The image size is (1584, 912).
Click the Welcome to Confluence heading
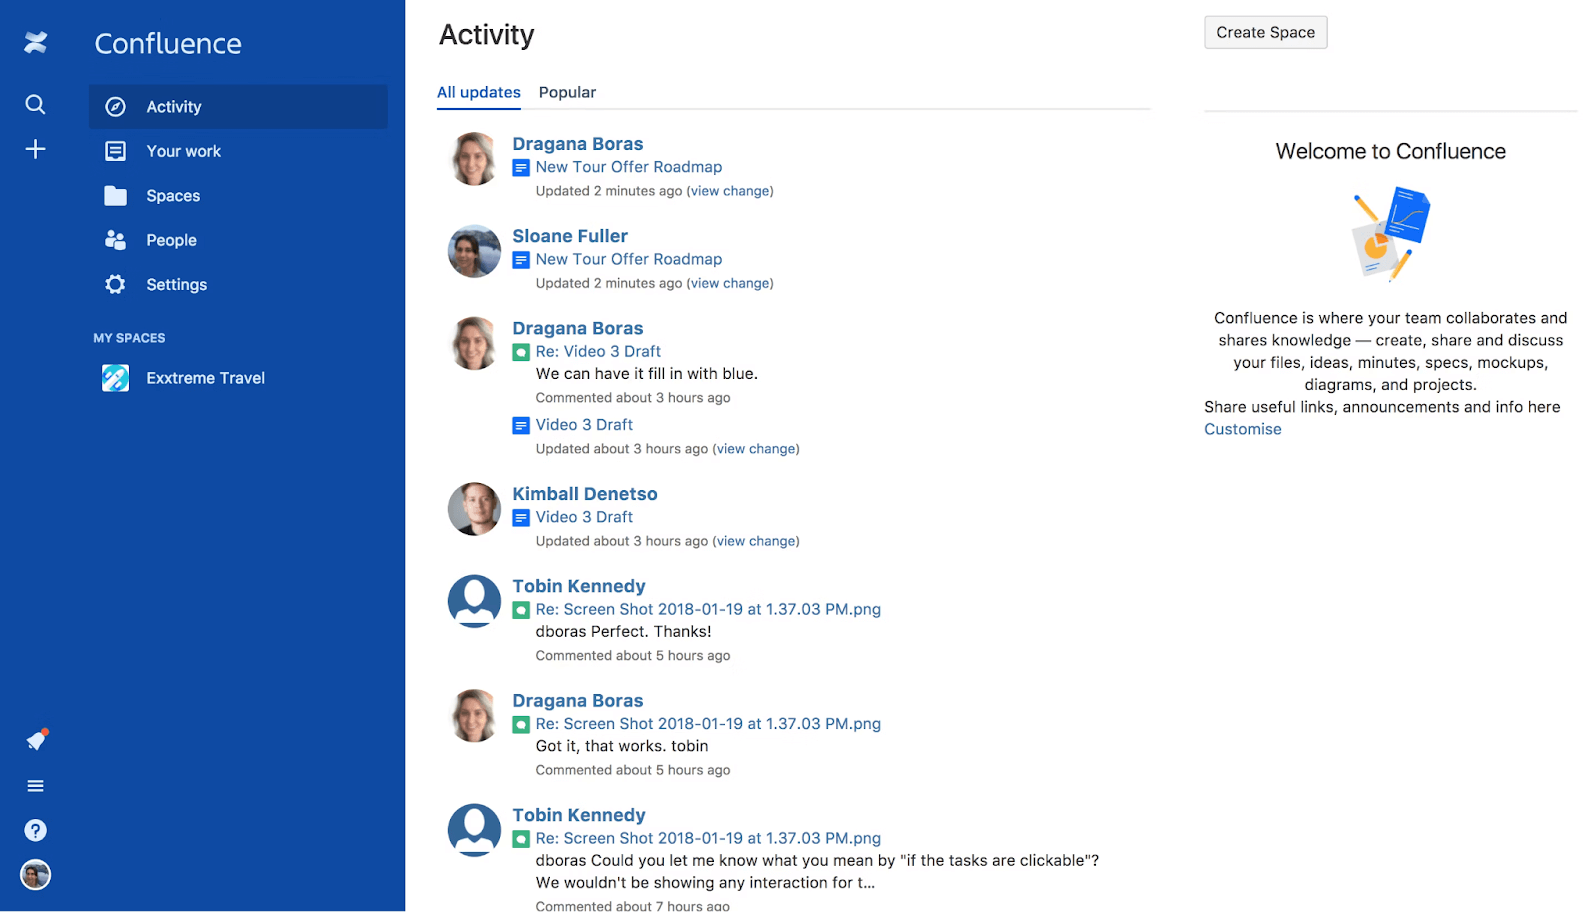tap(1391, 151)
